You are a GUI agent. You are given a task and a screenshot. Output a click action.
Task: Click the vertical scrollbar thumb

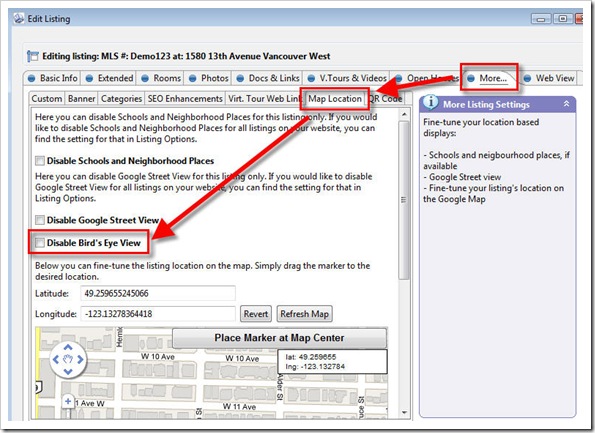[404, 200]
